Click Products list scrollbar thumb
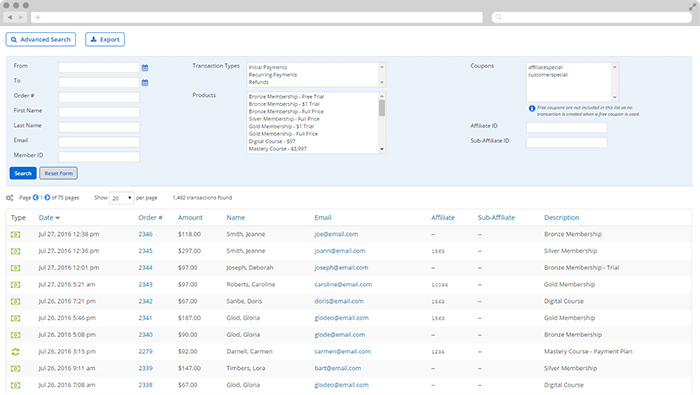This screenshot has width=700, height=395. [382, 108]
